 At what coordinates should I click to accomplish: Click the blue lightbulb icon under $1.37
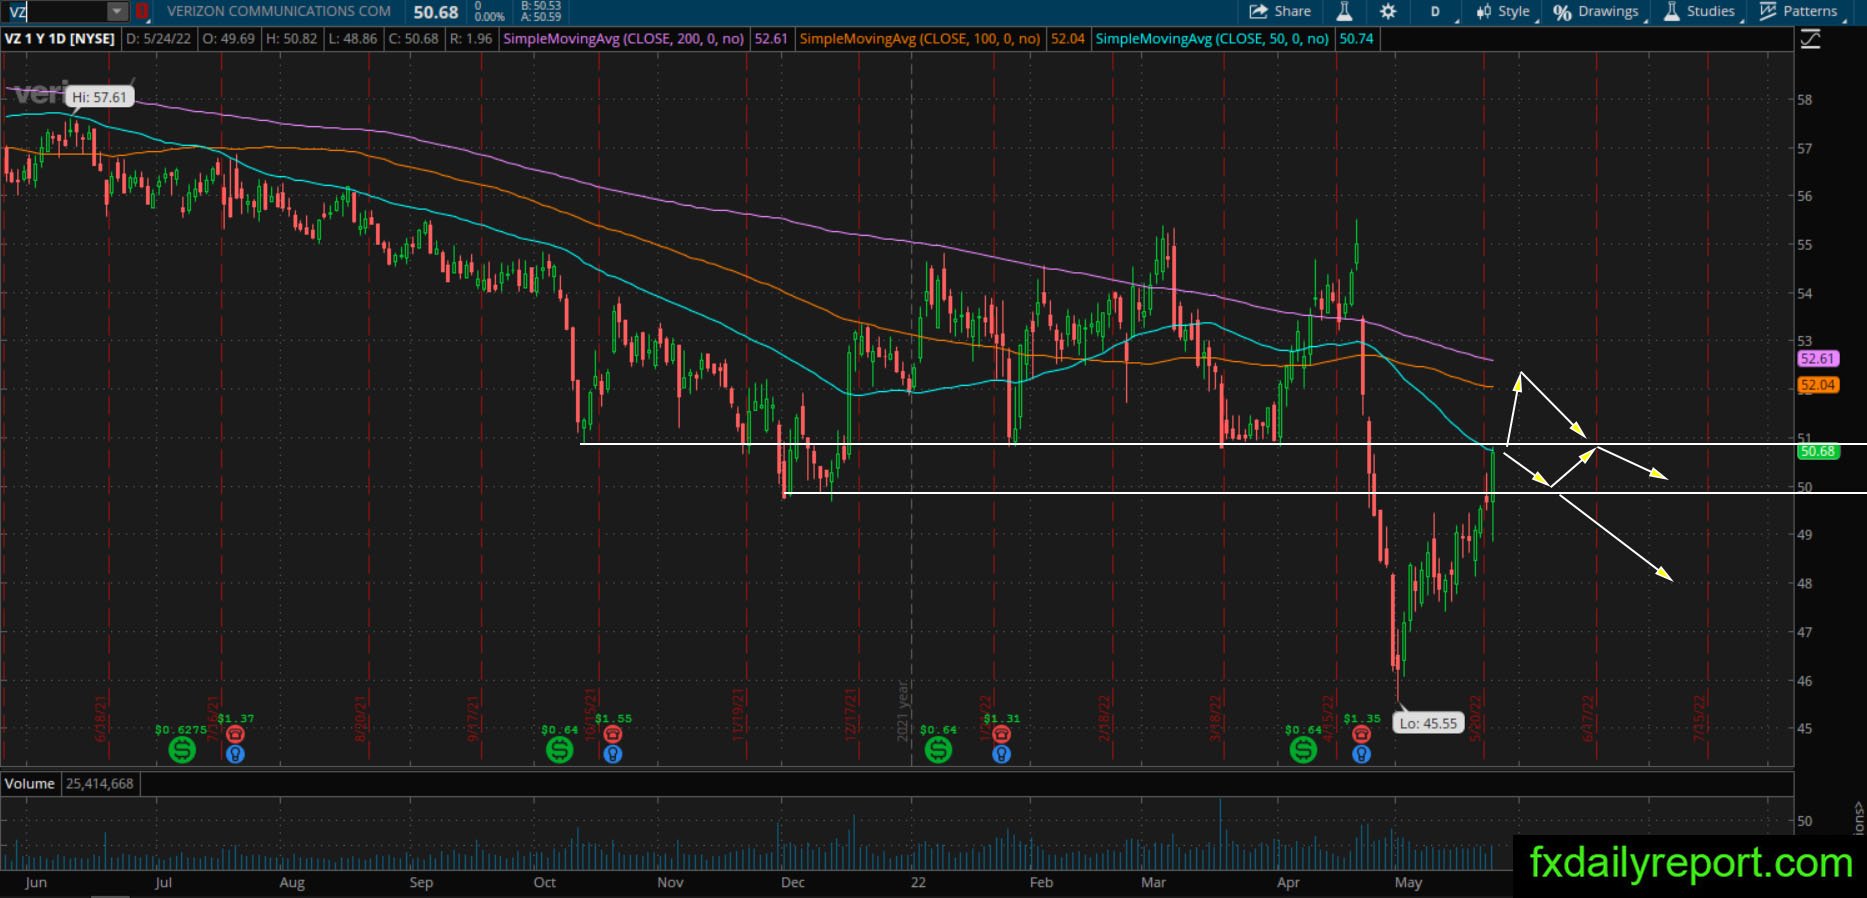coord(235,754)
